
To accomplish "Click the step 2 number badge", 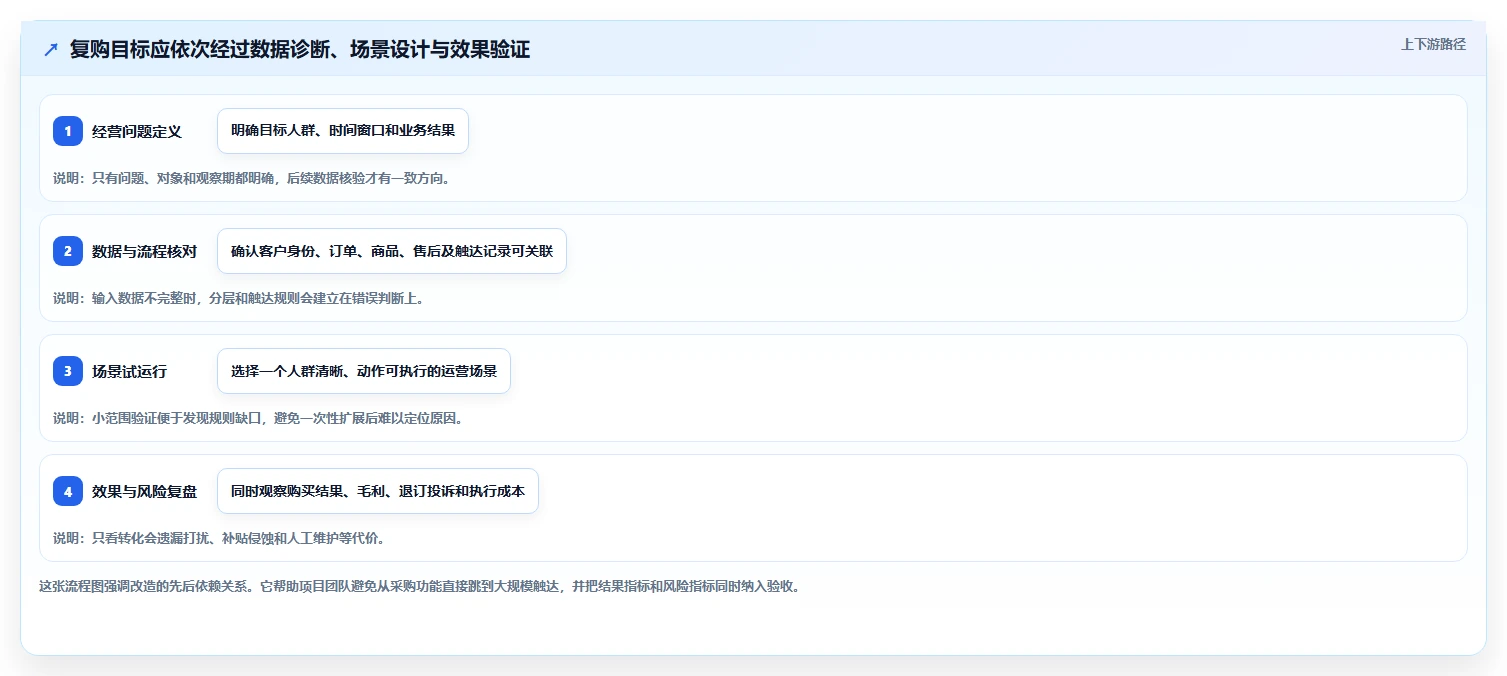I will point(68,251).
